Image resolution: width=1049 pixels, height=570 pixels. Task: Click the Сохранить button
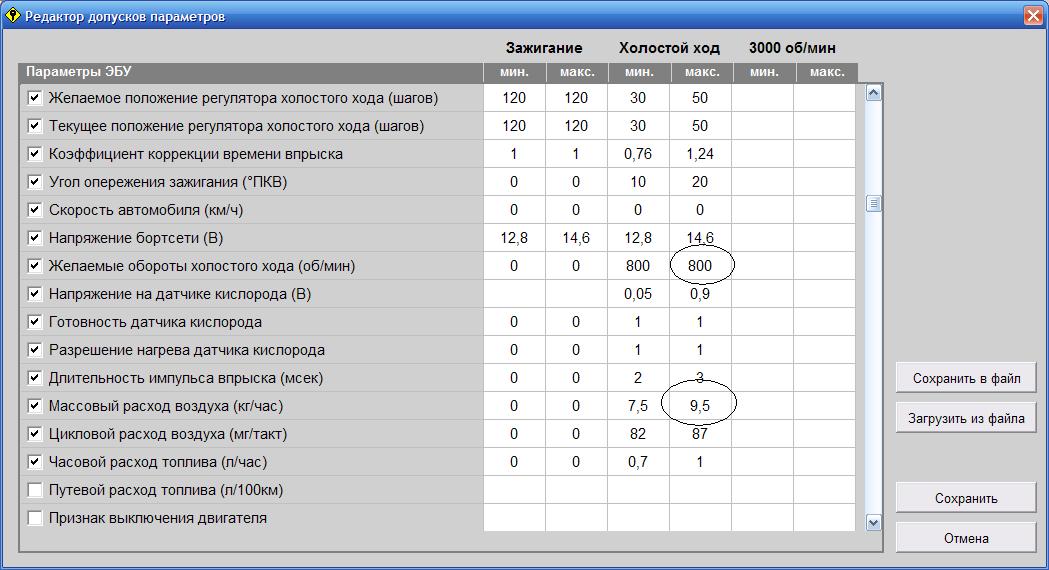pos(966,498)
